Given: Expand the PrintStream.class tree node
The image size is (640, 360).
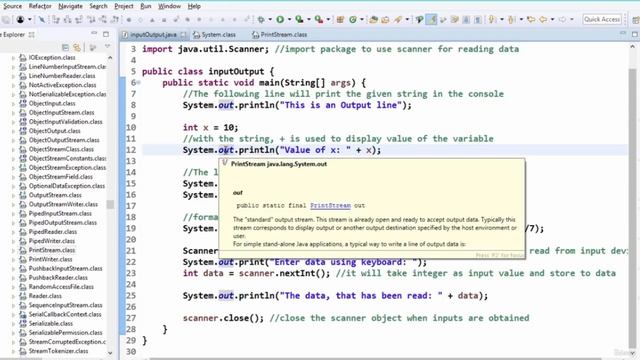Looking at the screenshot, I should 13,250.
